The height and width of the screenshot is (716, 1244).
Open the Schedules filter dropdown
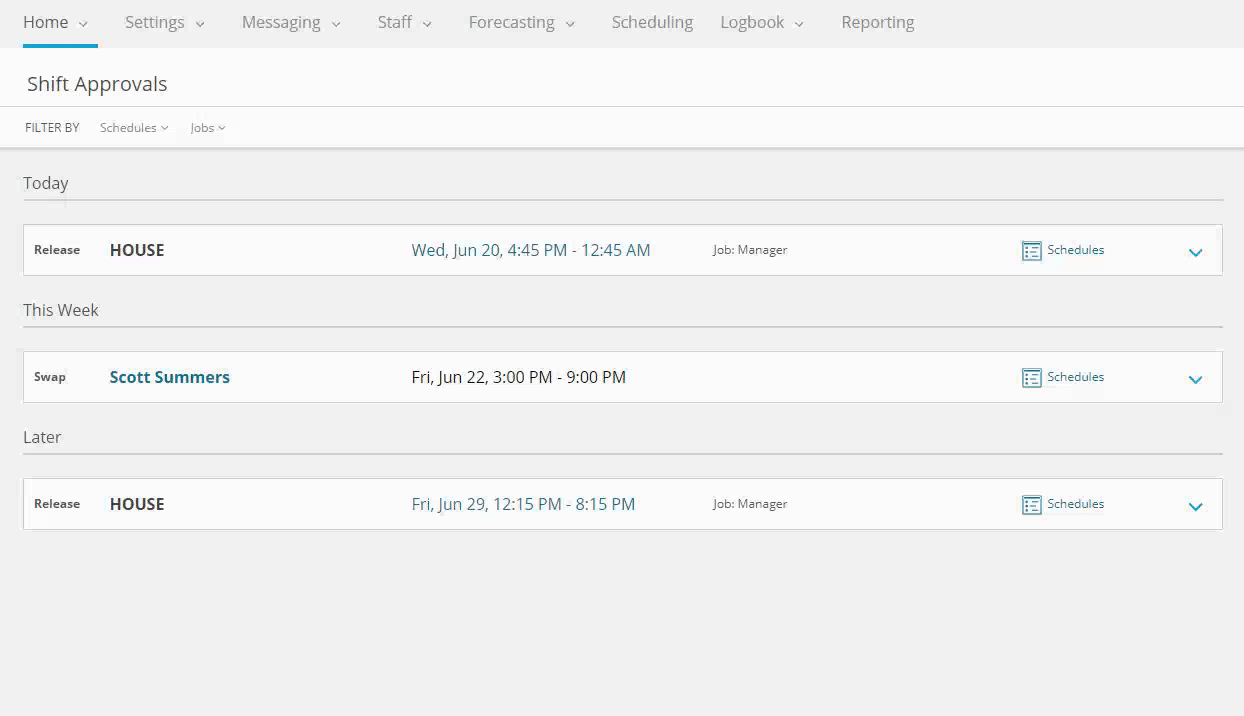coord(134,128)
